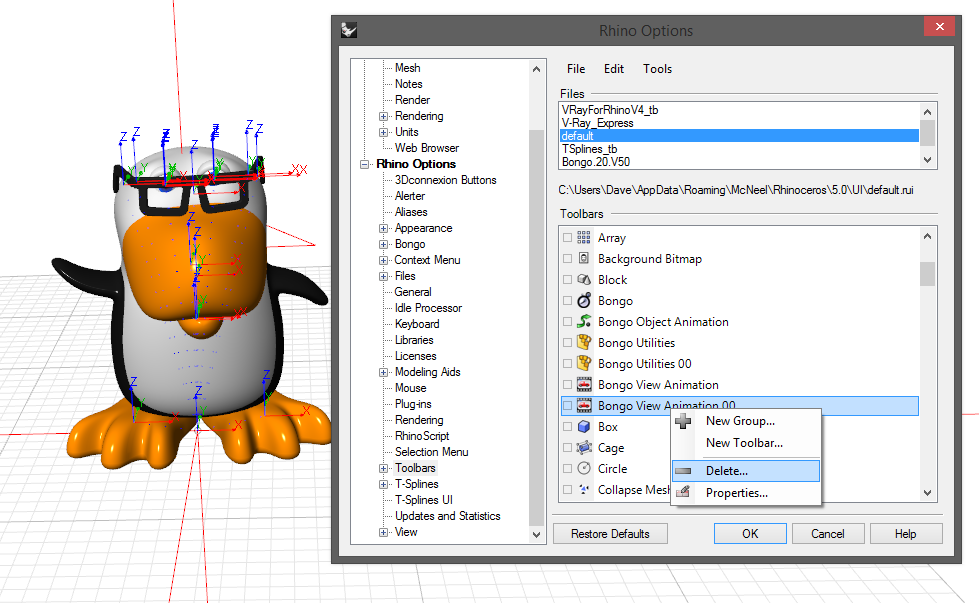The height and width of the screenshot is (603, 979).
Task: Click the Background Bitmap toolbar icon
Action: pos(584,258)
